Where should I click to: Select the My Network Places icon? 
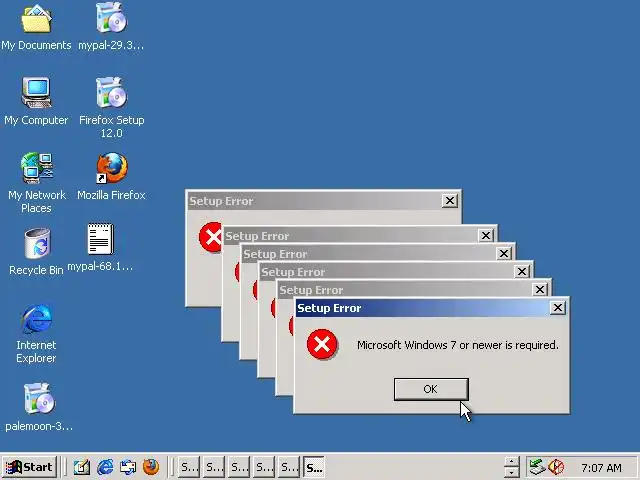click(x=36, y=168)
